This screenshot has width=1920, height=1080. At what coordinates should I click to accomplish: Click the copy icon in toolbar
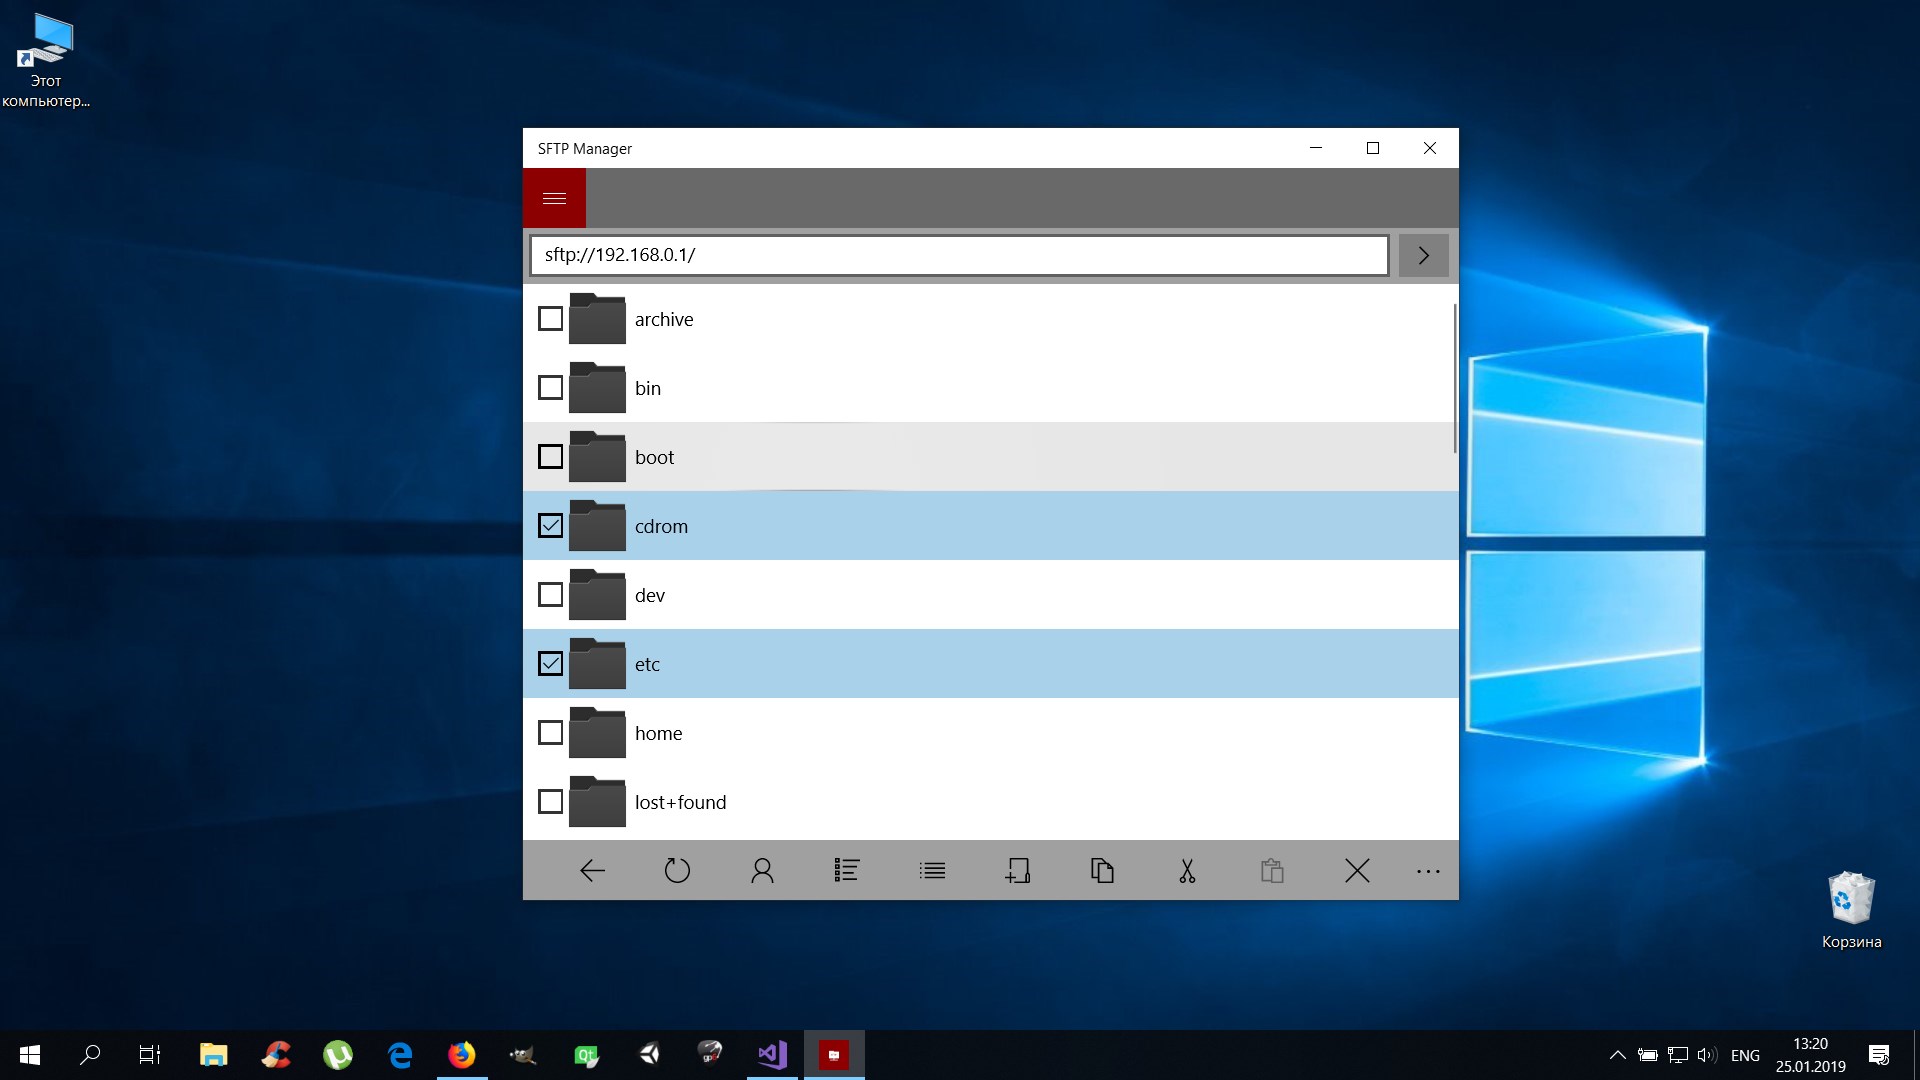(1102, 871)
